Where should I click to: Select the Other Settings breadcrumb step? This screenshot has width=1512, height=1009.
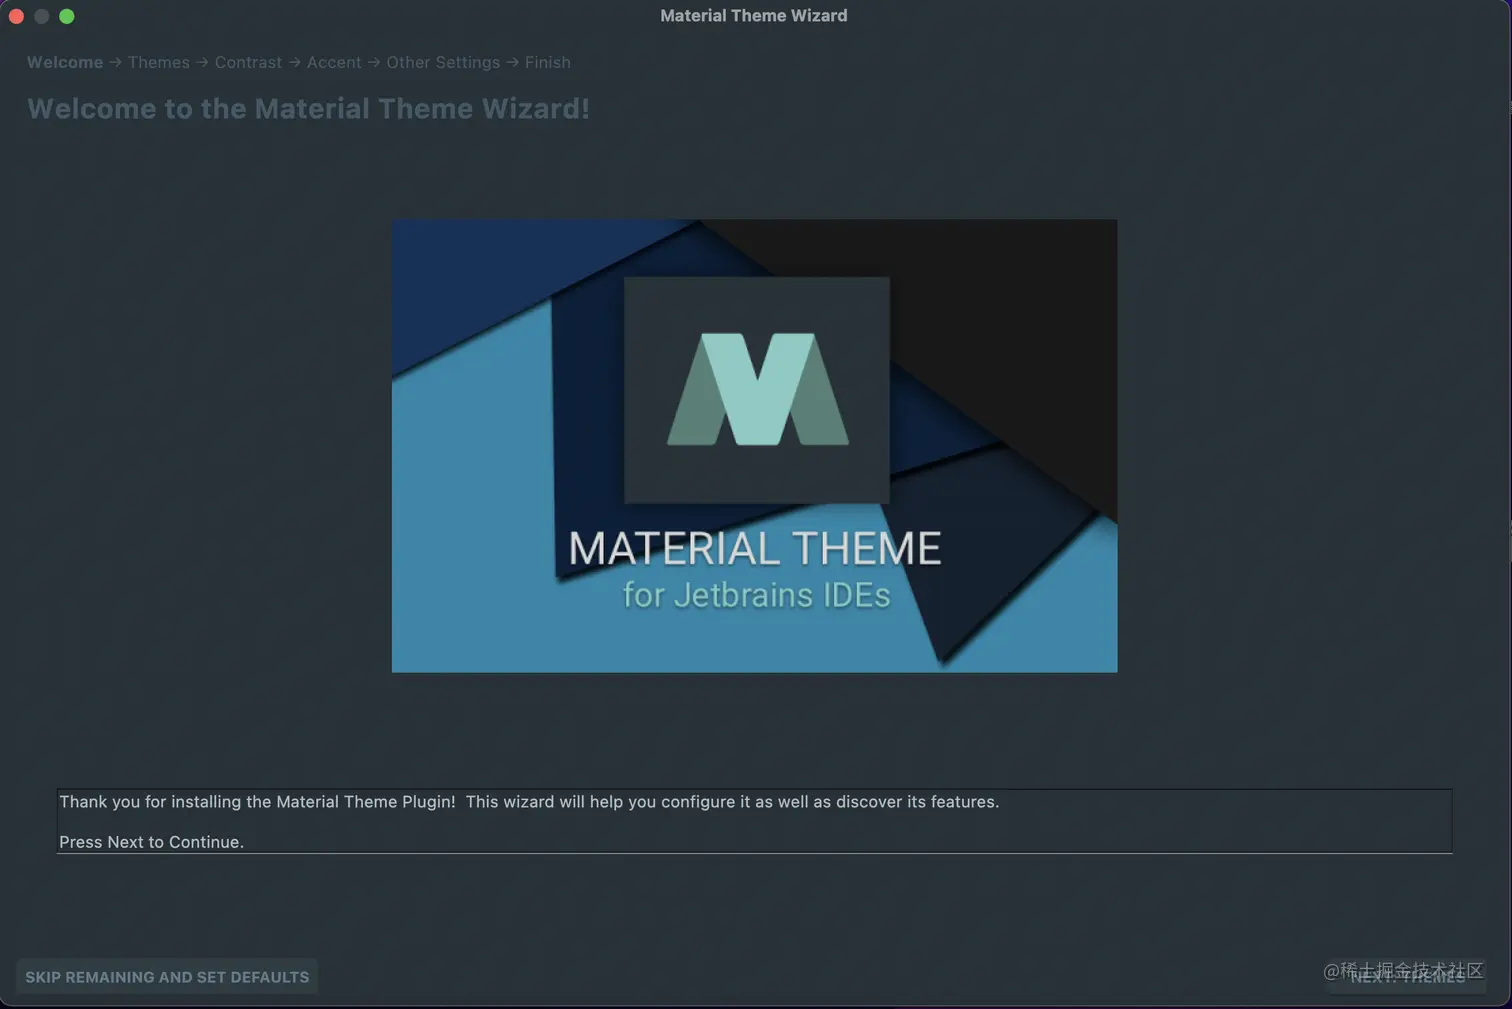click(443, 62)
